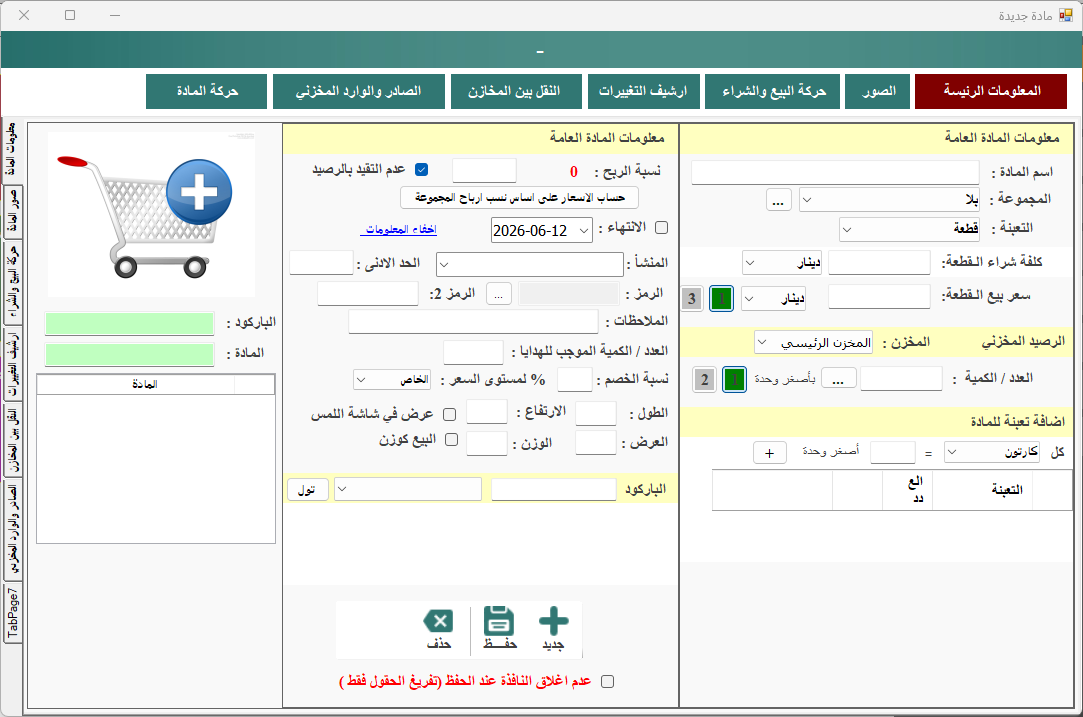Image resolution: width=1083 pixels, height=717 pixels.
Task: Open حركة البيع والشراء tab
Action: [773, 91]
